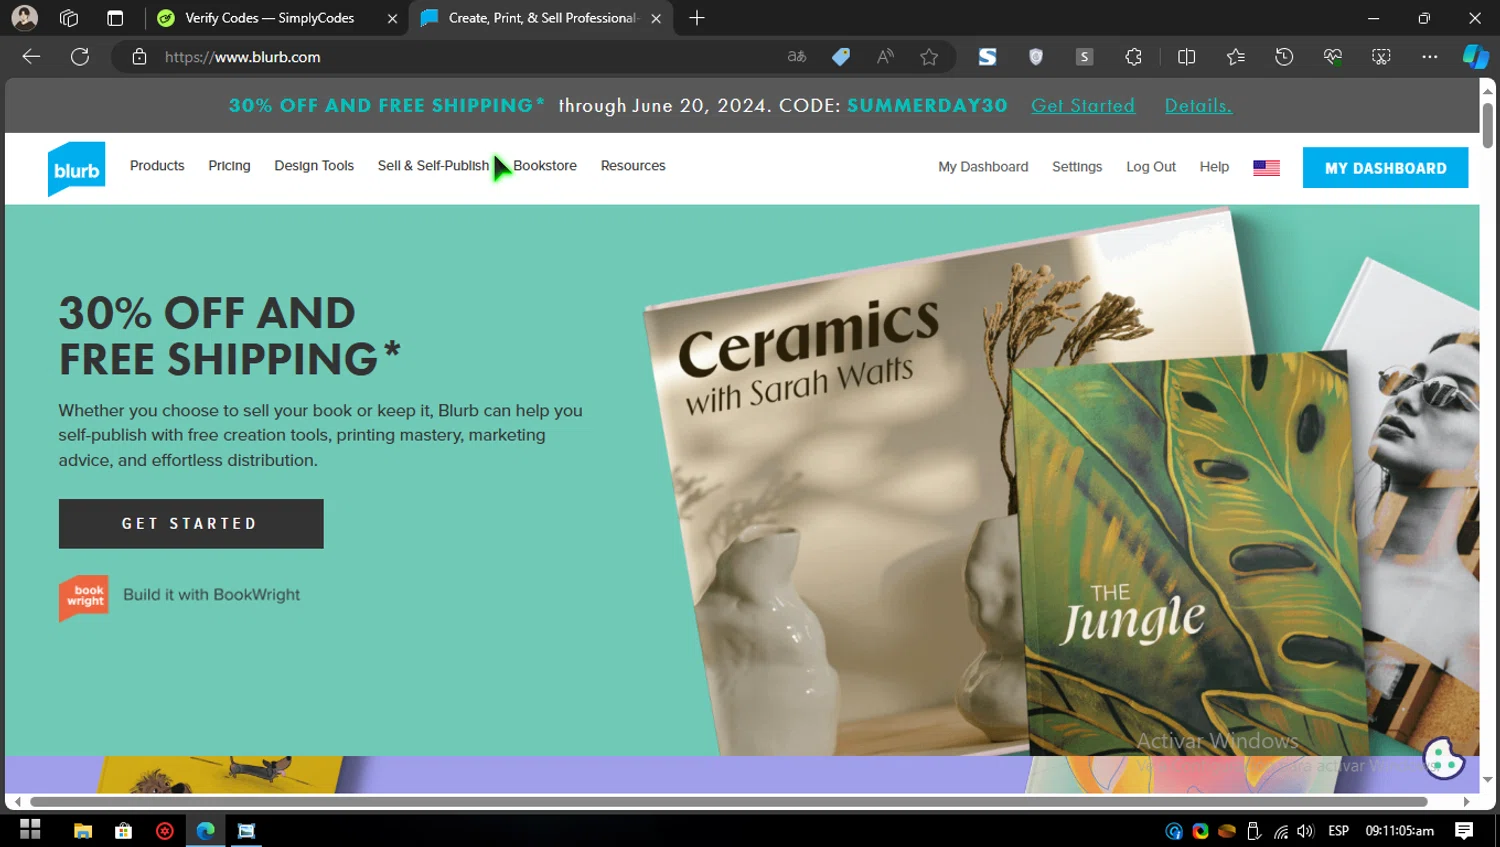The image size is (1500, 847).
Task: Open the BookWright logo icon
Action: point(84,597)
